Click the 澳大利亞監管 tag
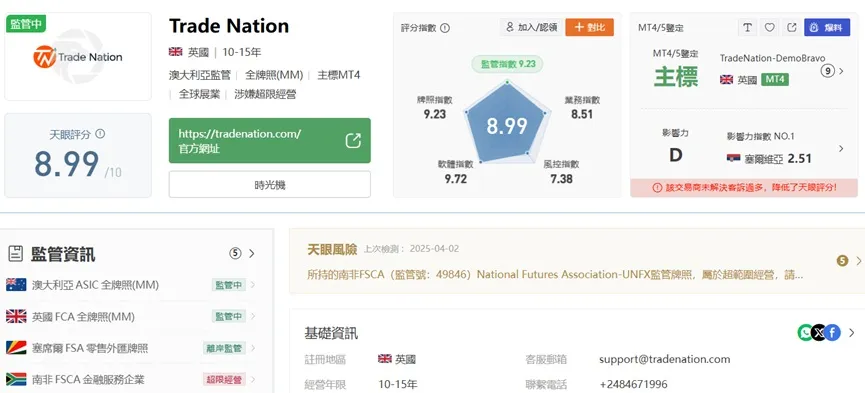Screen dimensions: 865x393 (199, 75)
